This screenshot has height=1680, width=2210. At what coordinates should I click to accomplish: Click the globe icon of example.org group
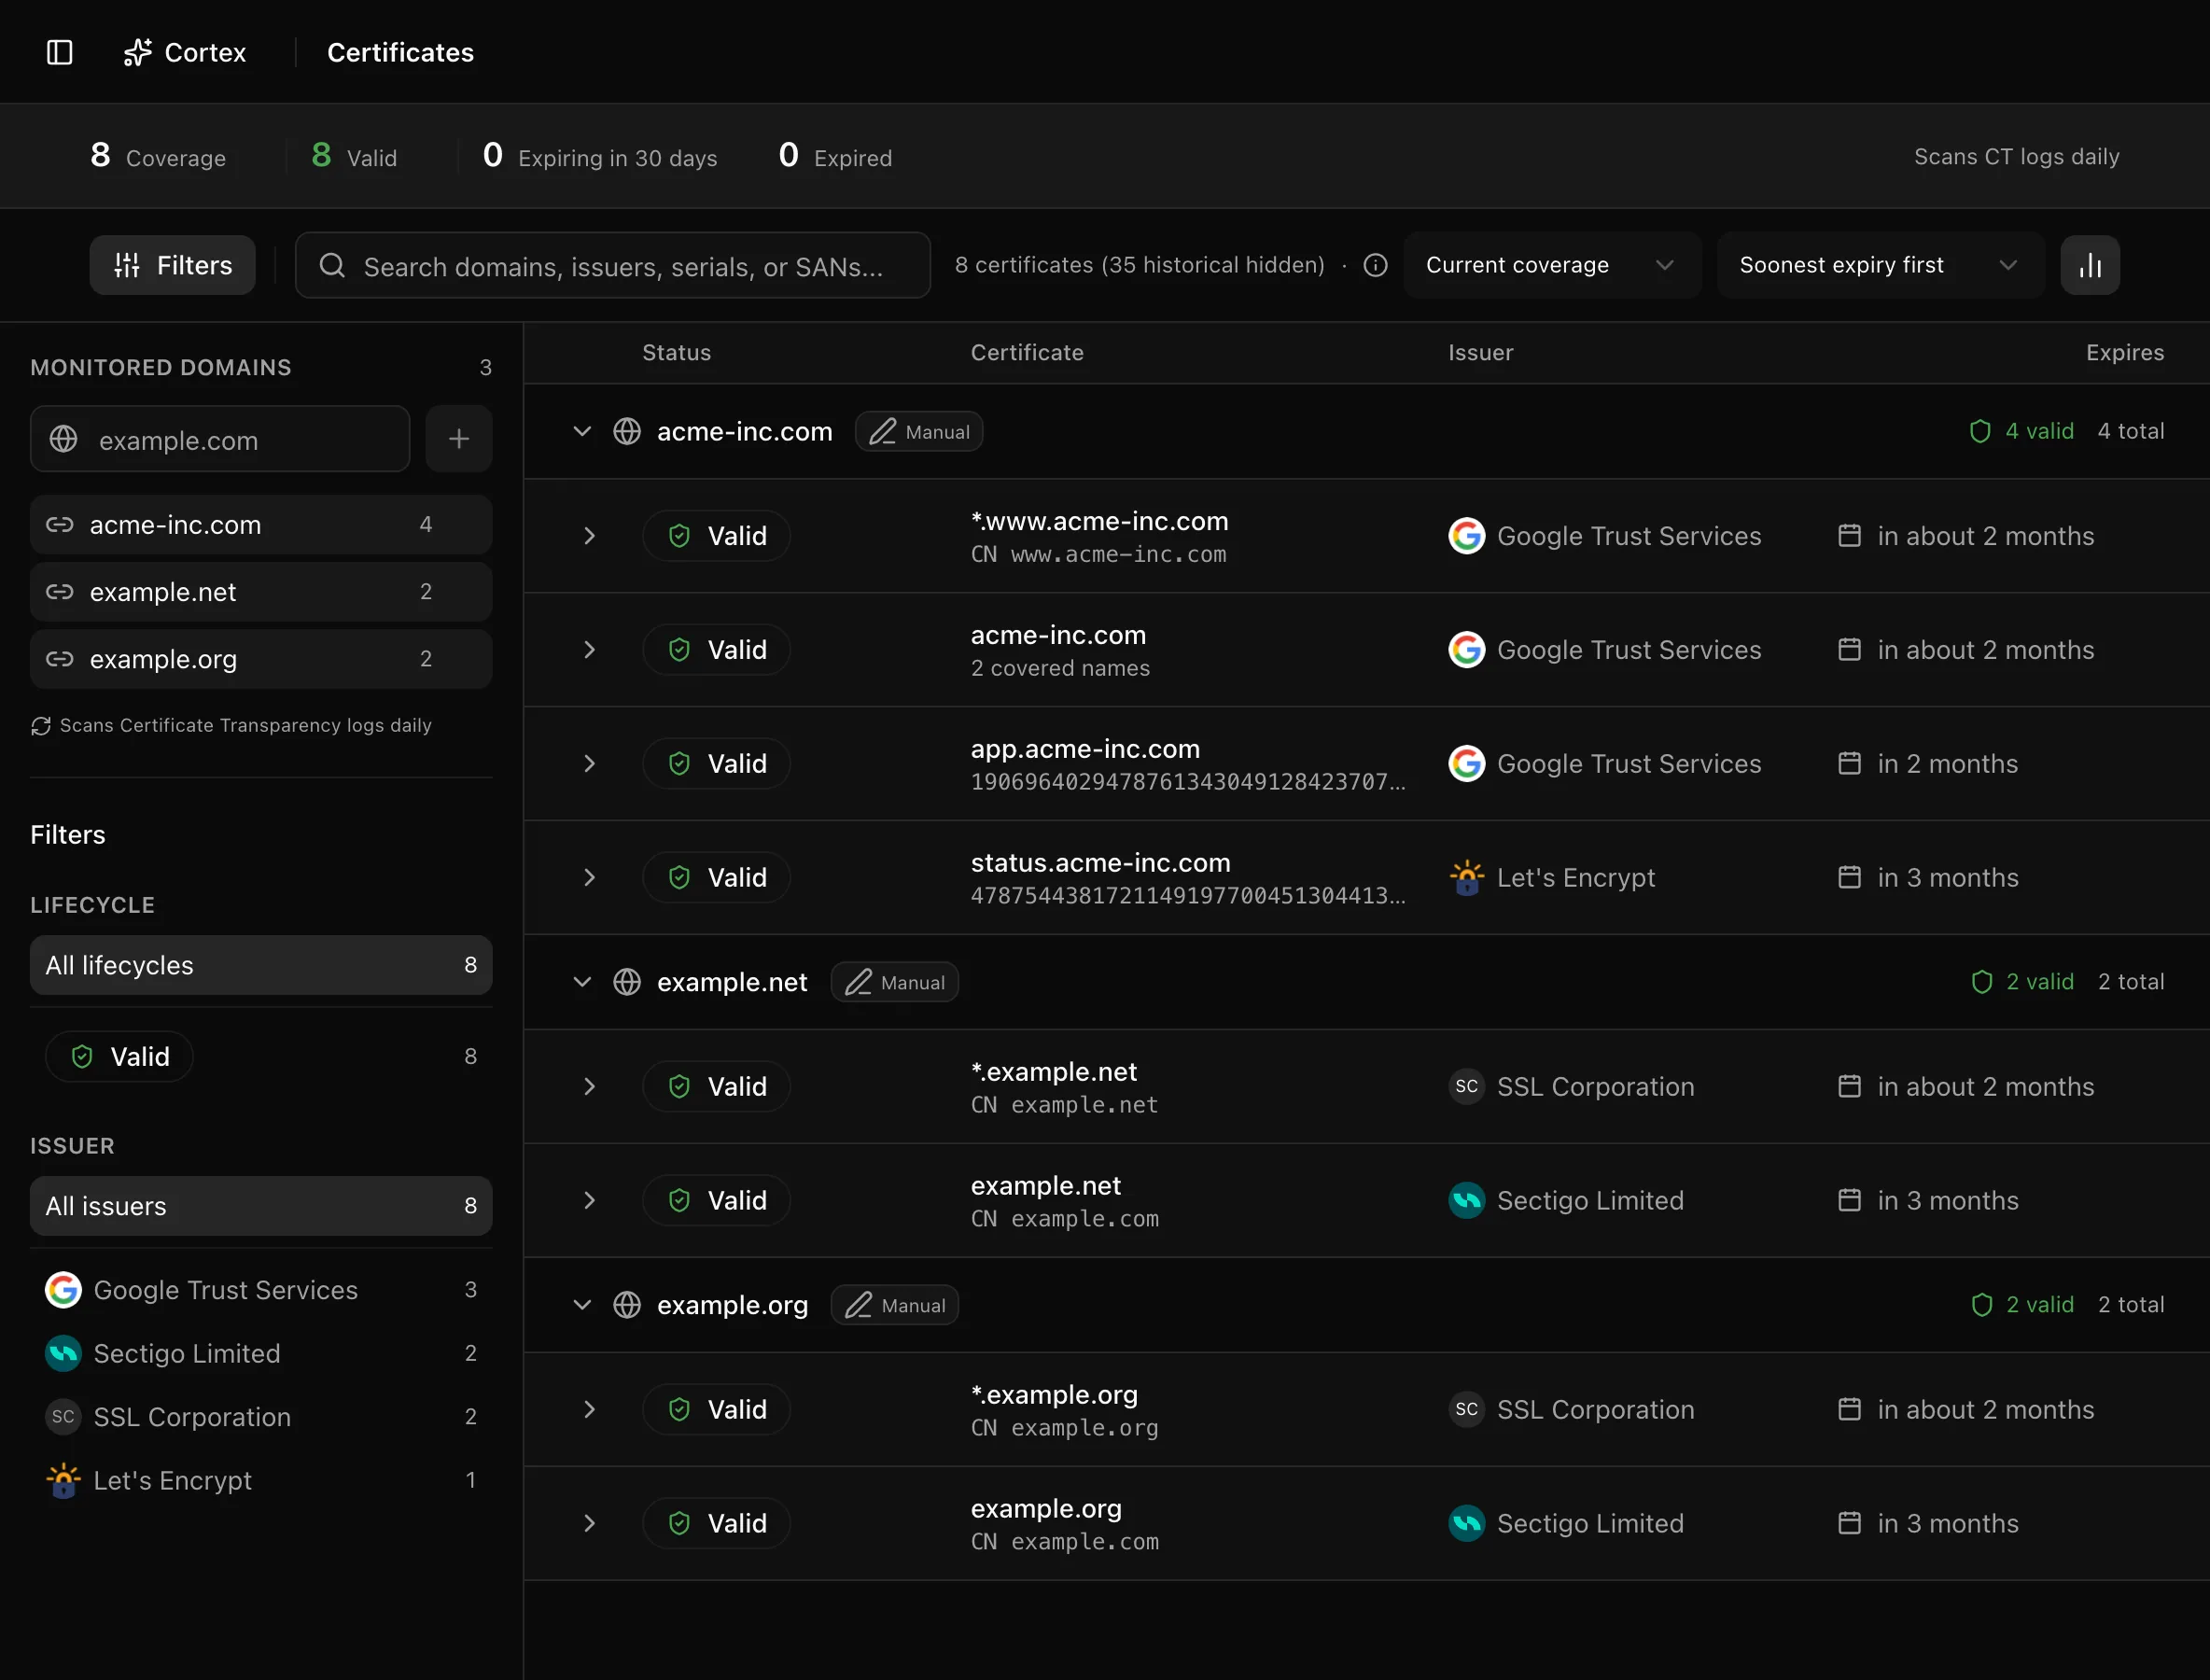coord(627,1305)
